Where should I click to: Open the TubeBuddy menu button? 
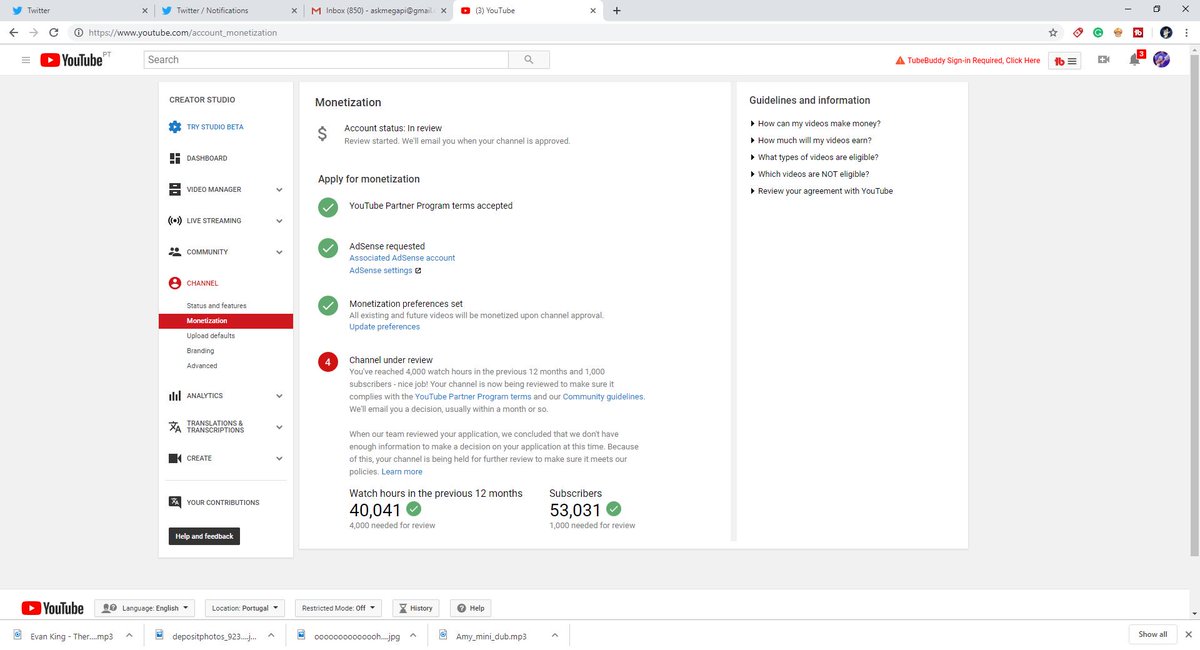tap(1067, 61)
